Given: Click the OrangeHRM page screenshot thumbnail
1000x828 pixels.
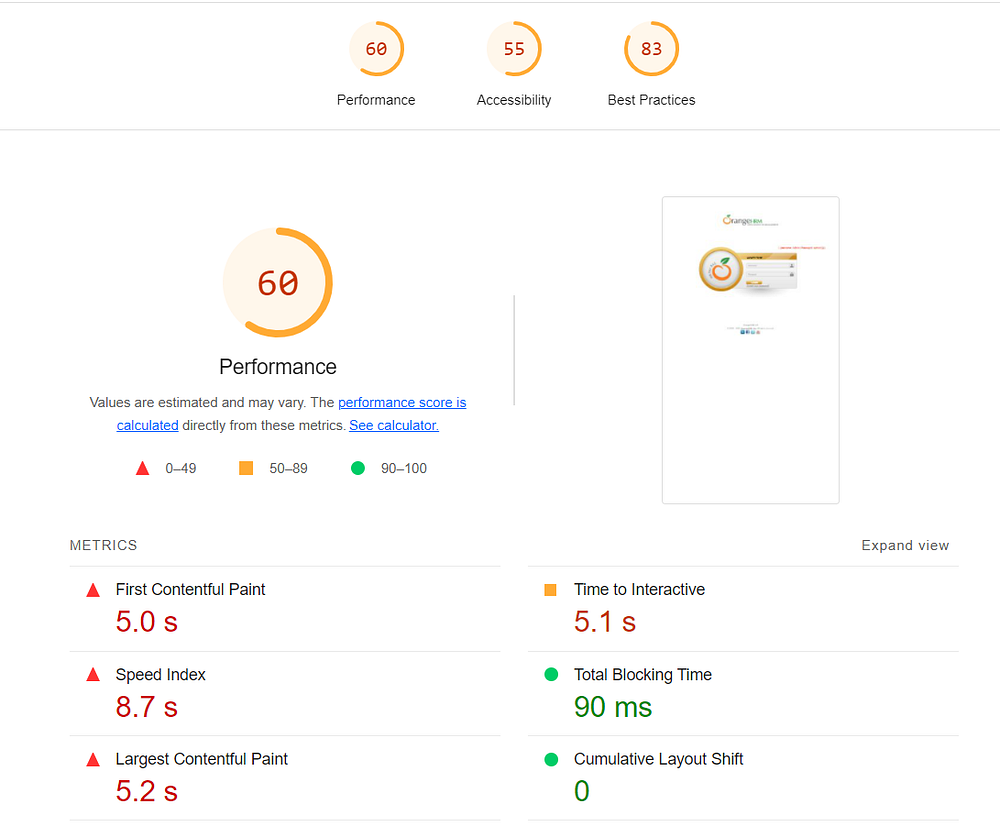Looking at the screenshot, I should 750,350.
